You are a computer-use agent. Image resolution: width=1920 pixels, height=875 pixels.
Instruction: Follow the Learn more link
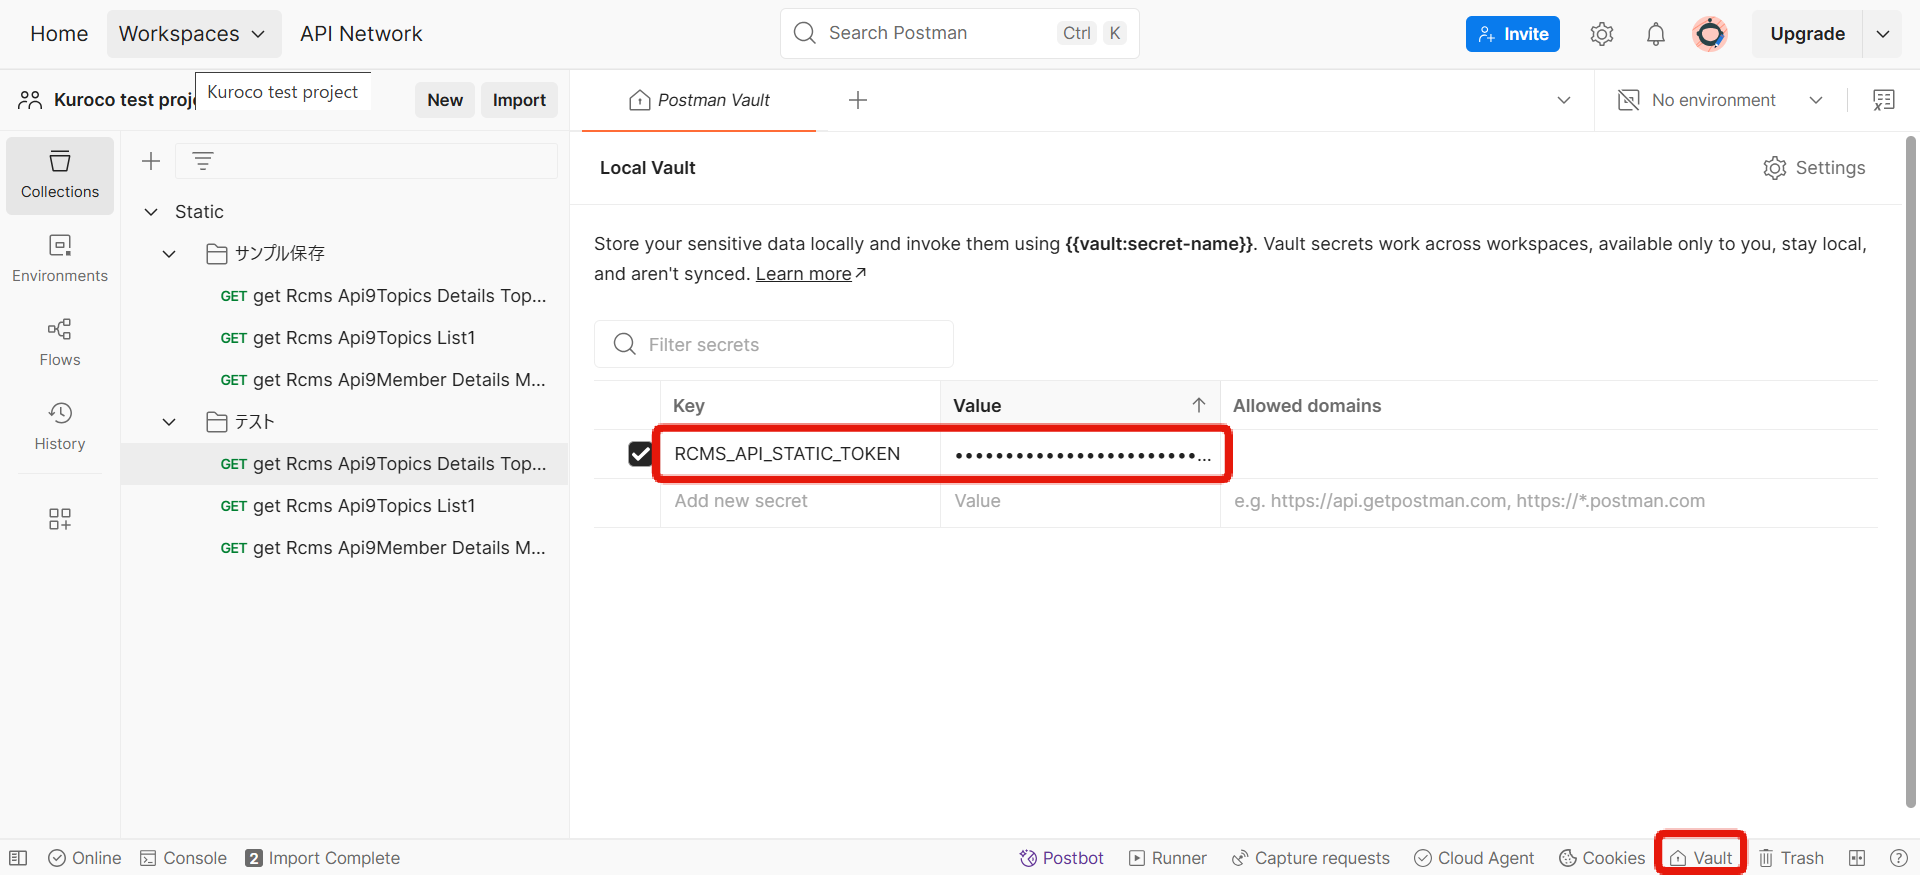pyautogui.click(x=804, y=274)
